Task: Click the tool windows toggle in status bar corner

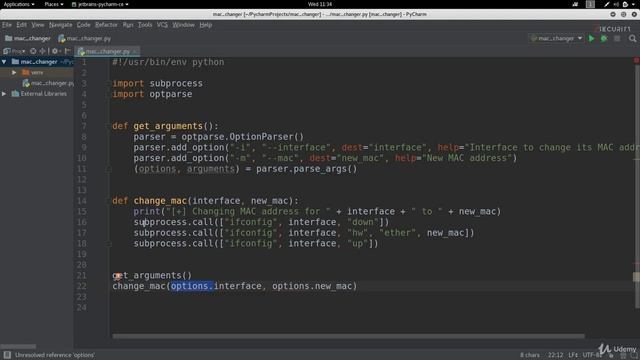Action: 7,355
